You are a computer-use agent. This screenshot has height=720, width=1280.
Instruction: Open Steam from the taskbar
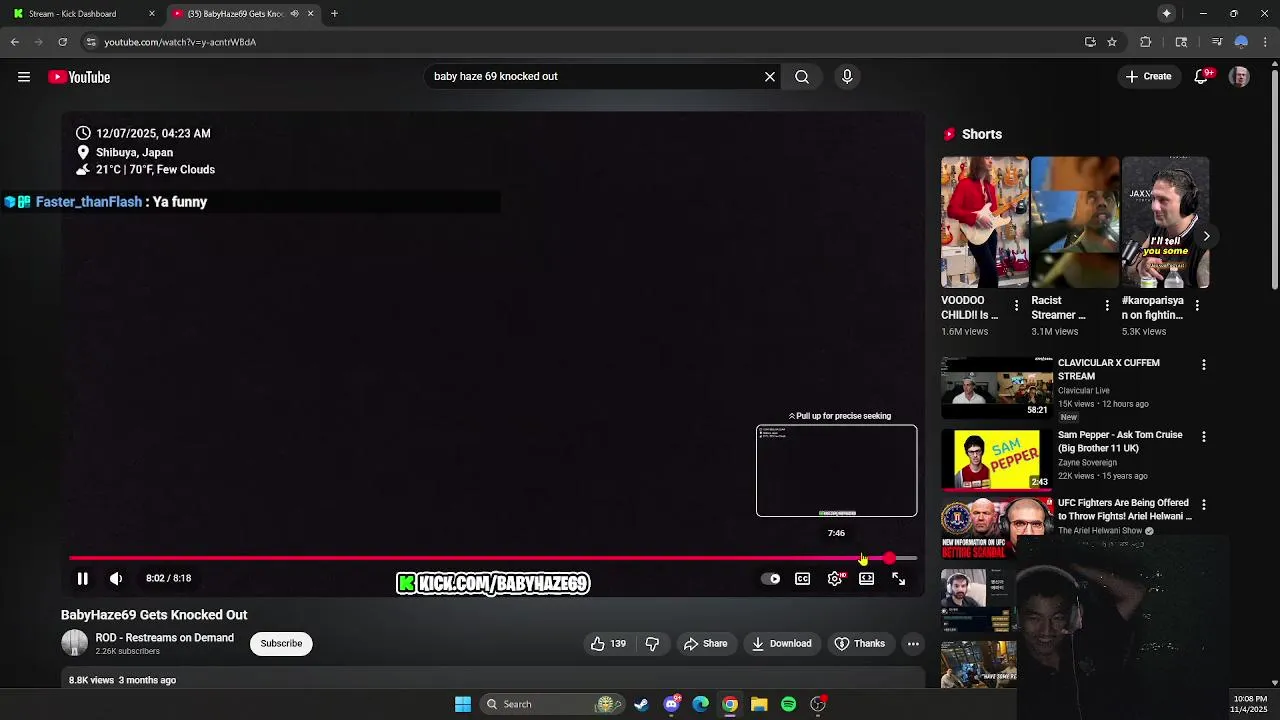(x=641, y=704)
